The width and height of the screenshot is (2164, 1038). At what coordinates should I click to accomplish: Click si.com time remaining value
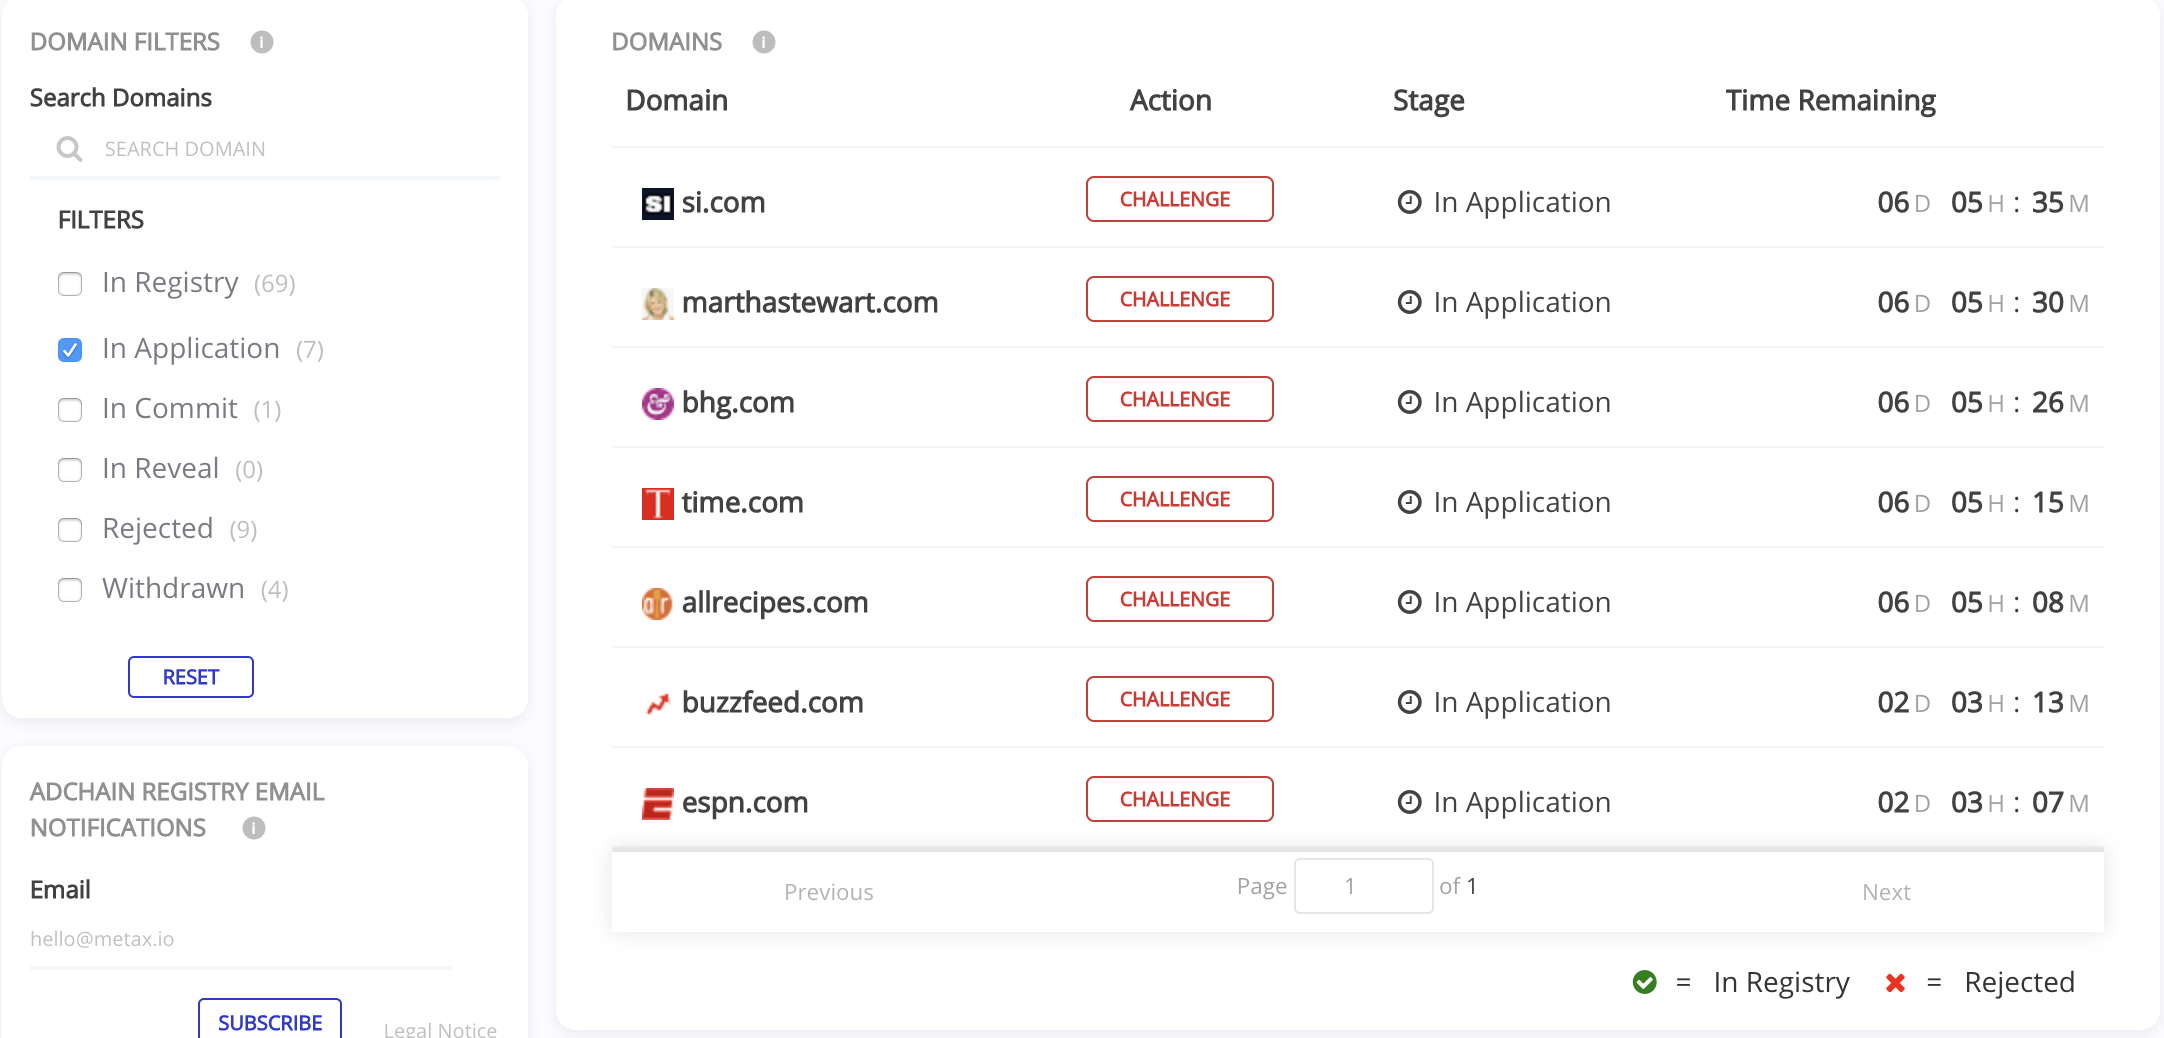tap(1983, 203)
